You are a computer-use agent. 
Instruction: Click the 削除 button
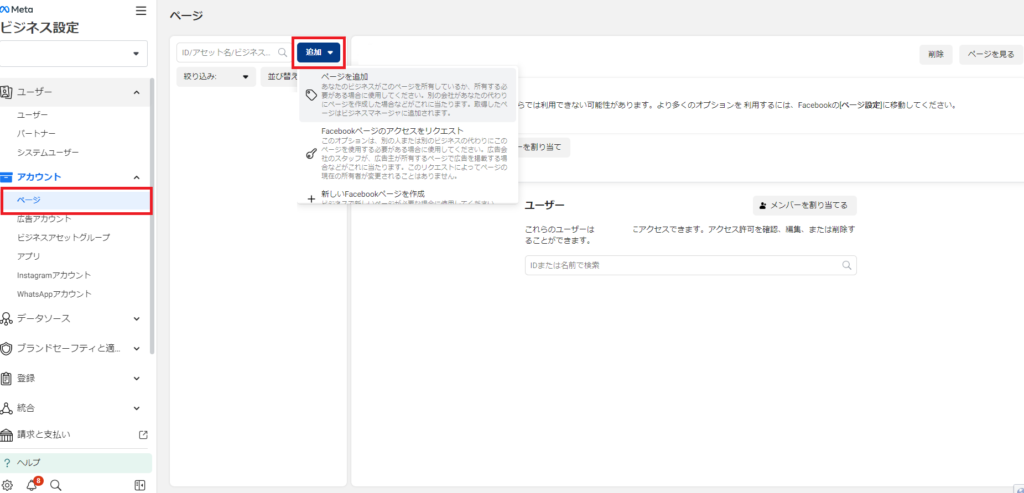pyautogui.click(x=935, y=55)
